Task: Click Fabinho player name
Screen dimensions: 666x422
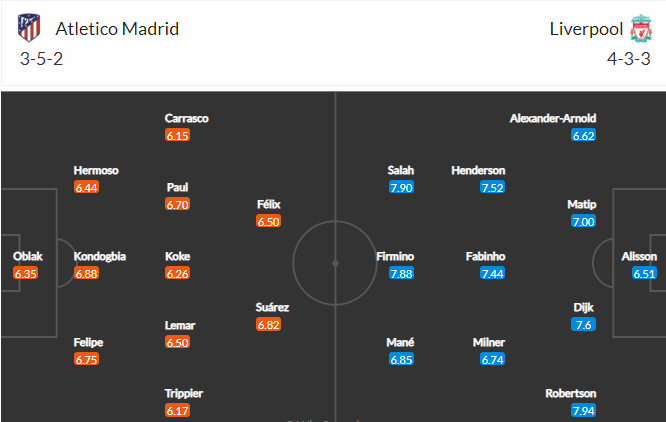Action: (x=485, y=256)
